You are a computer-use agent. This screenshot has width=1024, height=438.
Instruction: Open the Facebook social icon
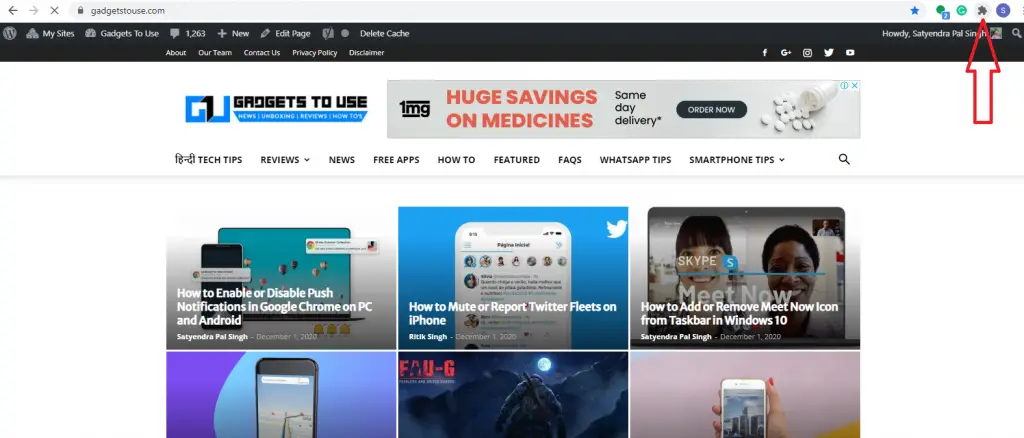(x=765, y=53)
